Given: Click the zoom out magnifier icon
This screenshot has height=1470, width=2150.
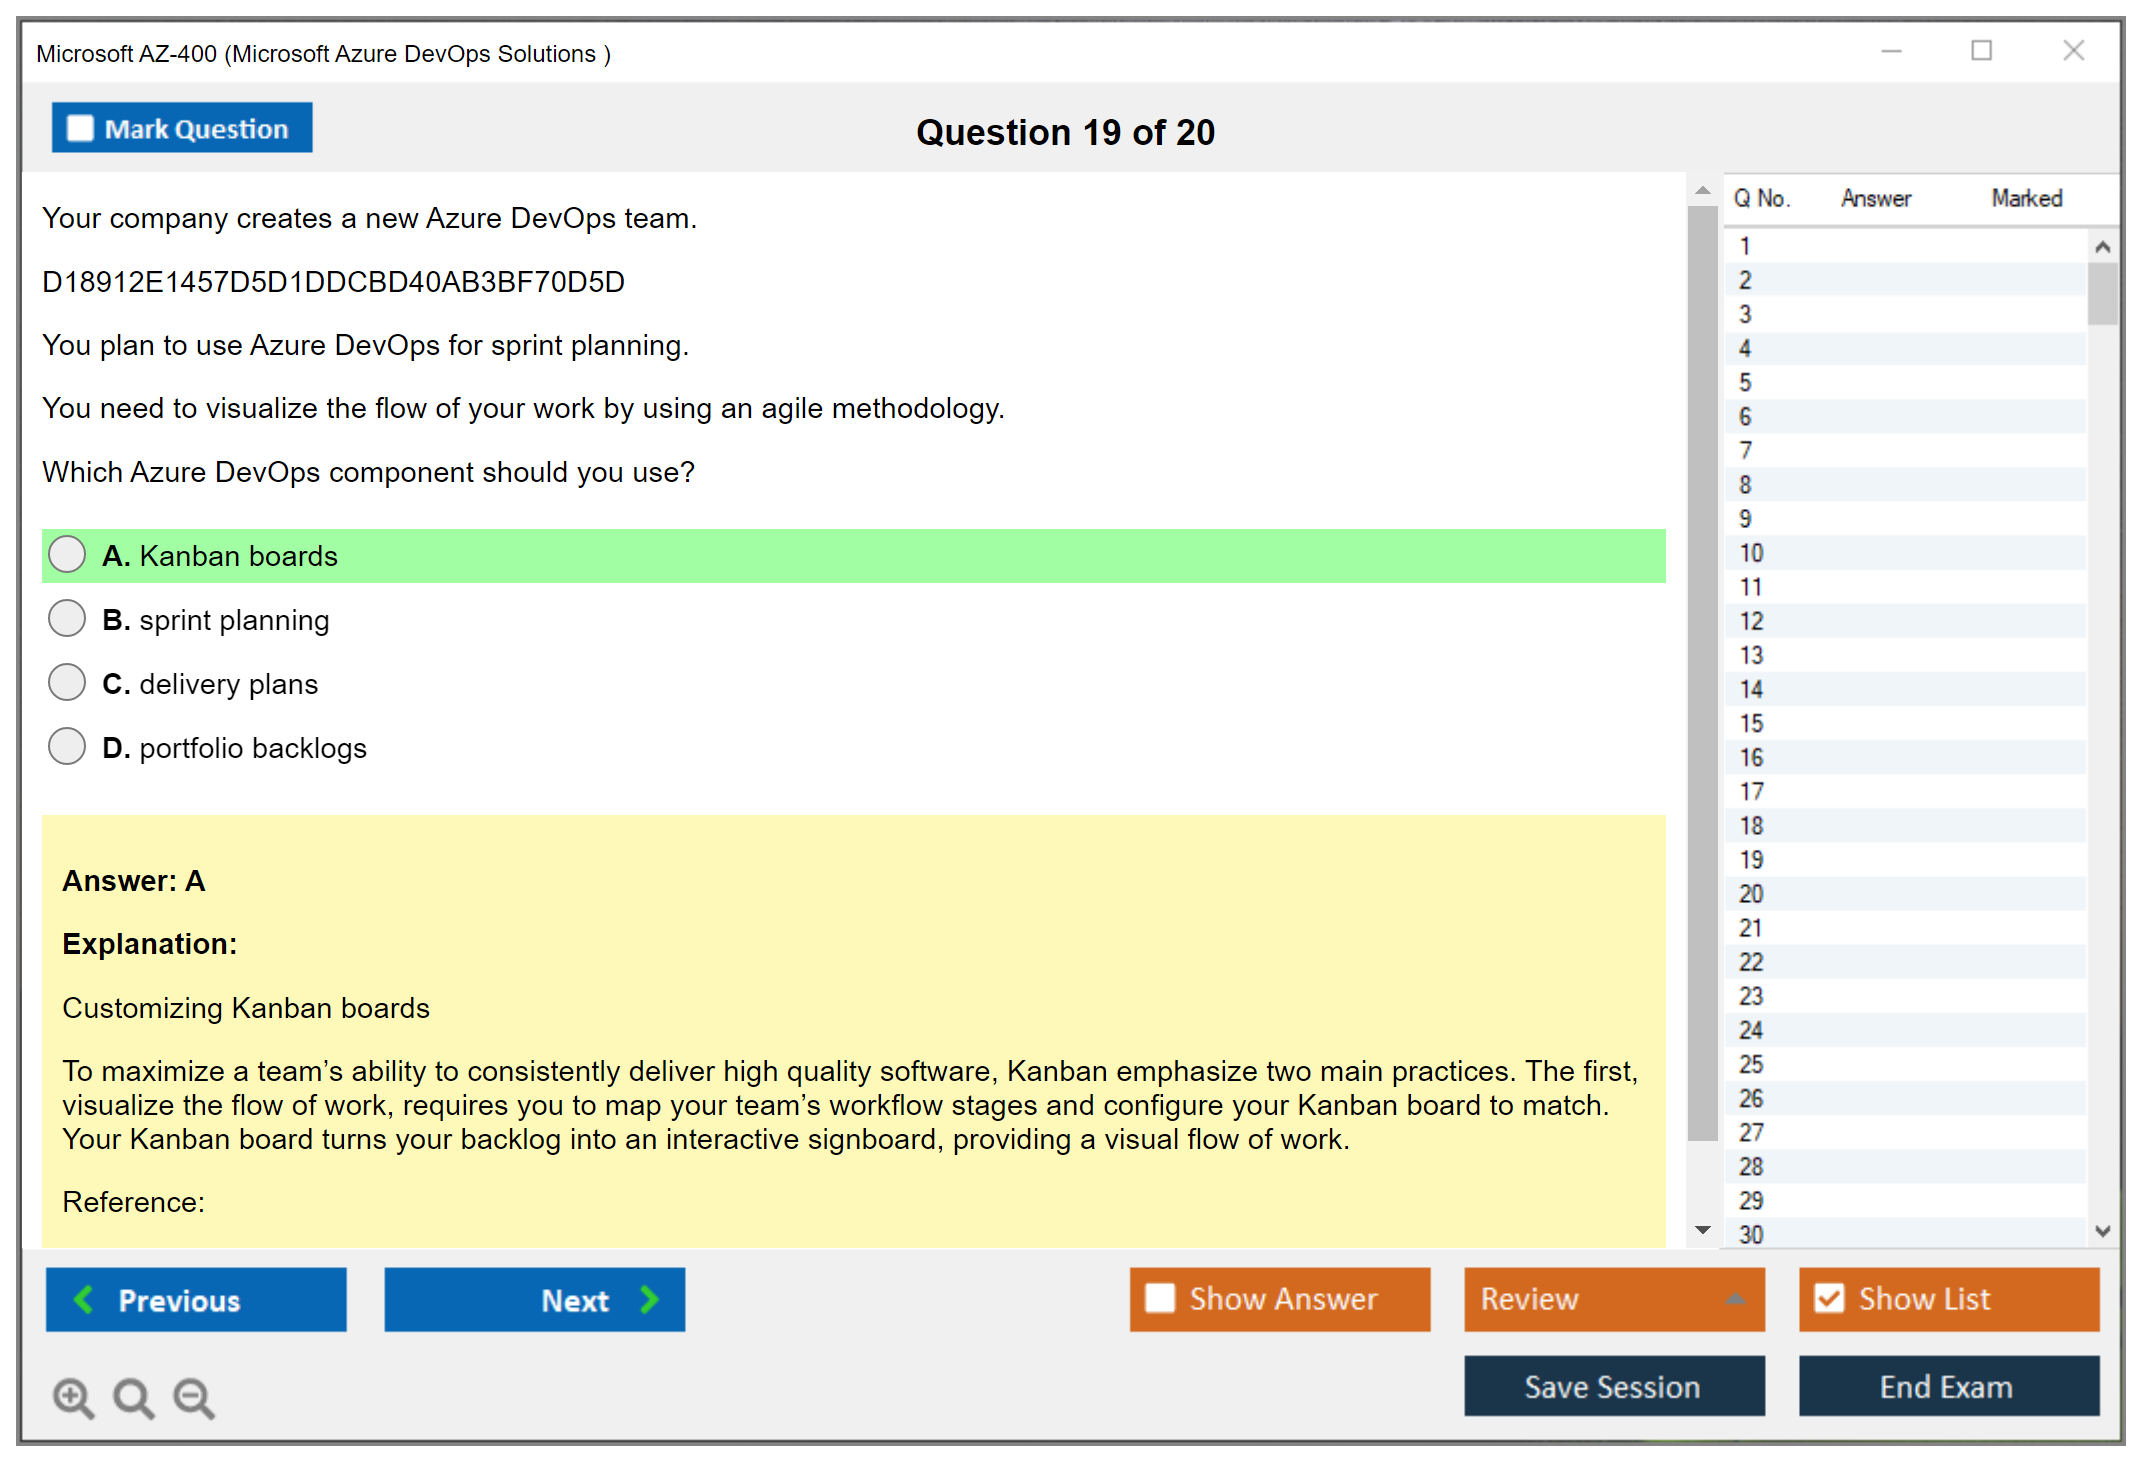Looking at the screenshot, I should [x=193, y=1397].
